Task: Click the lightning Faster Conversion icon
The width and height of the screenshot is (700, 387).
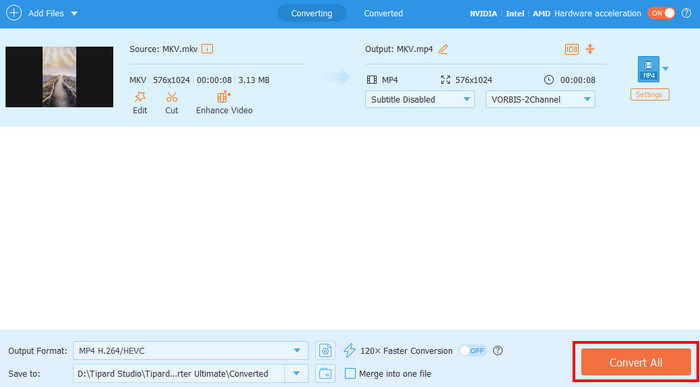Action: (350, 351)
